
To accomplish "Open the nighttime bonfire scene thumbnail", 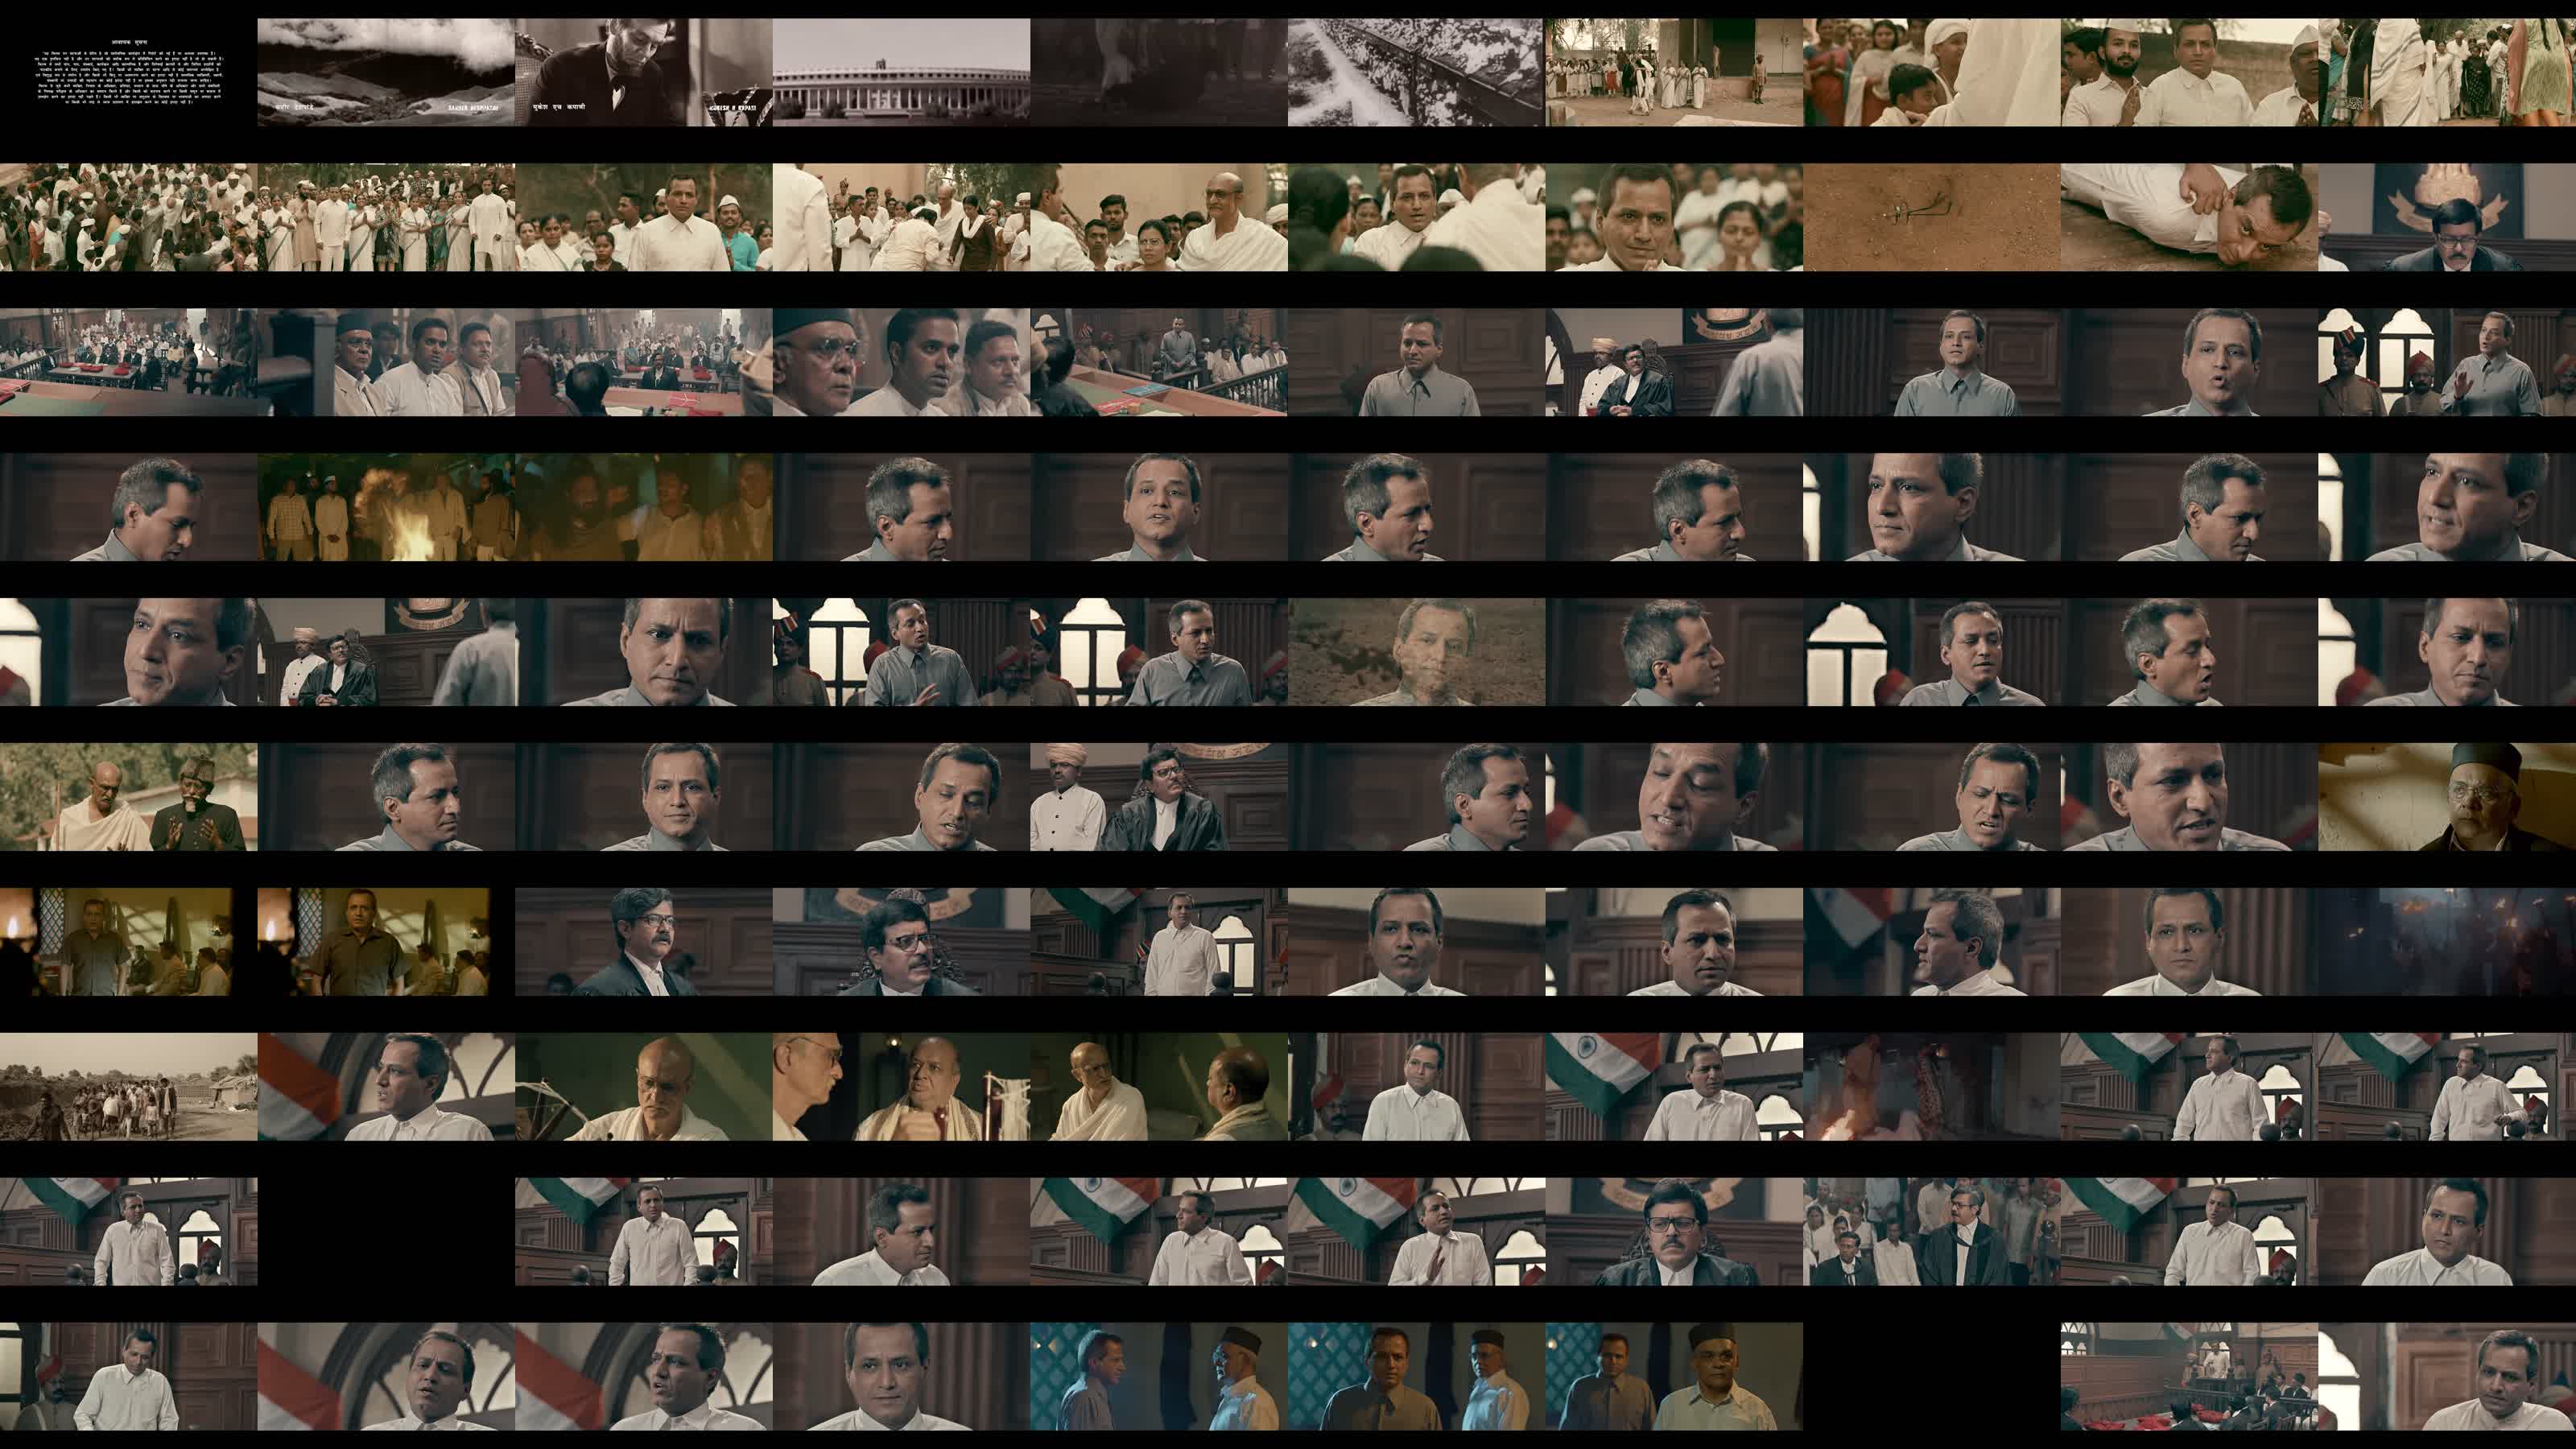I will [x=386, y=507].
